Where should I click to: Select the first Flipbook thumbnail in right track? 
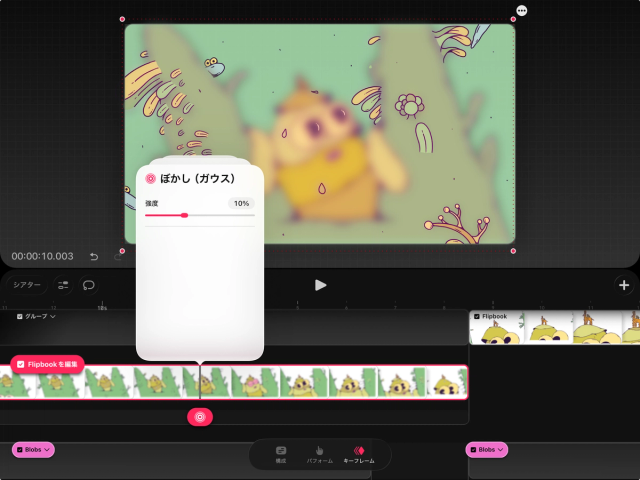pos(496,327)
